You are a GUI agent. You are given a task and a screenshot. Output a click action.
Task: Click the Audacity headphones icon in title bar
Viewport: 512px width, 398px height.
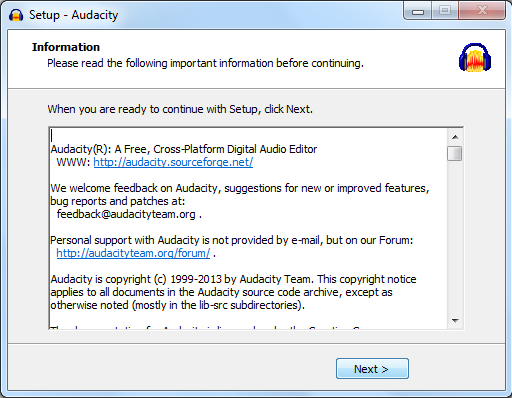click(16, 15)
